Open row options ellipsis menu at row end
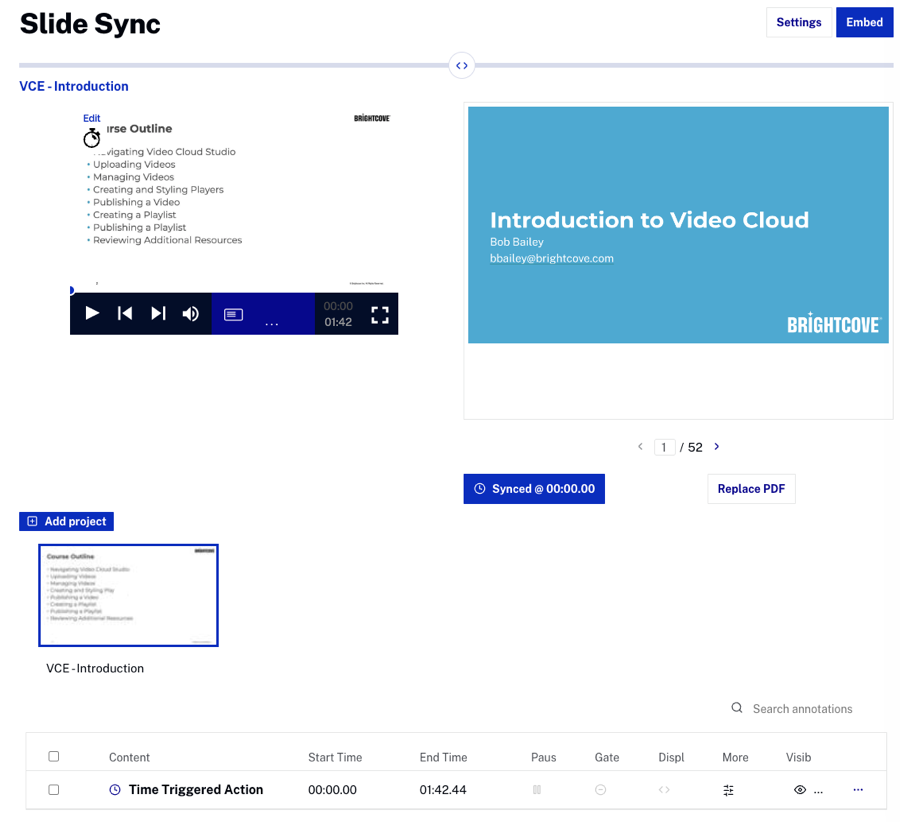 [x=858, y=790]
